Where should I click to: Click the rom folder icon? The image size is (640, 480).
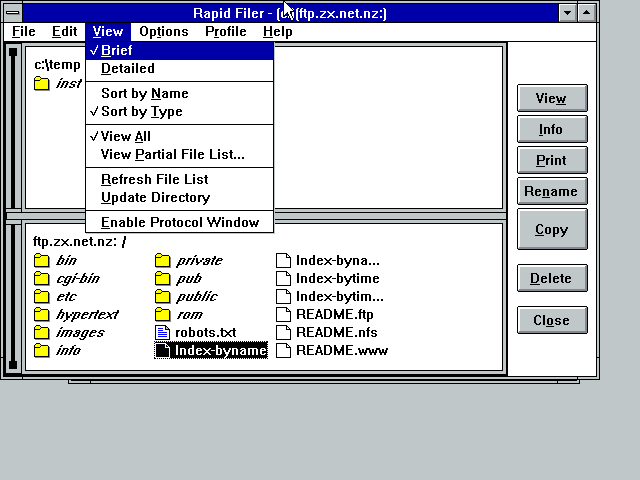162,314
